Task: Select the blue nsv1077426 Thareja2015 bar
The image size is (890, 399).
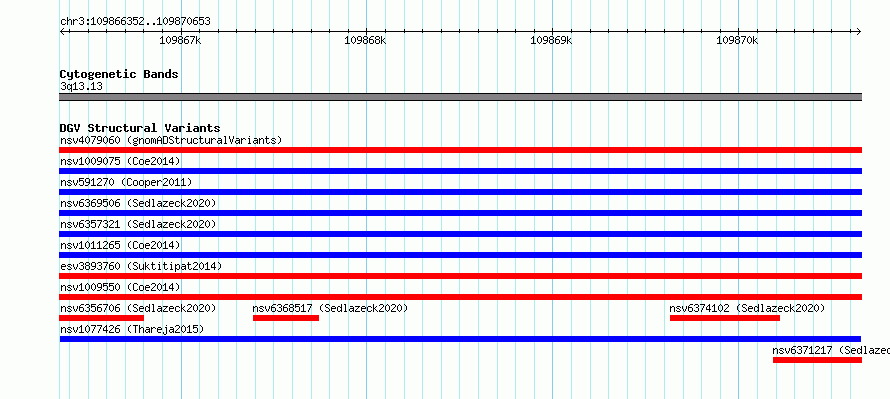Action: [x=460, y=339]
